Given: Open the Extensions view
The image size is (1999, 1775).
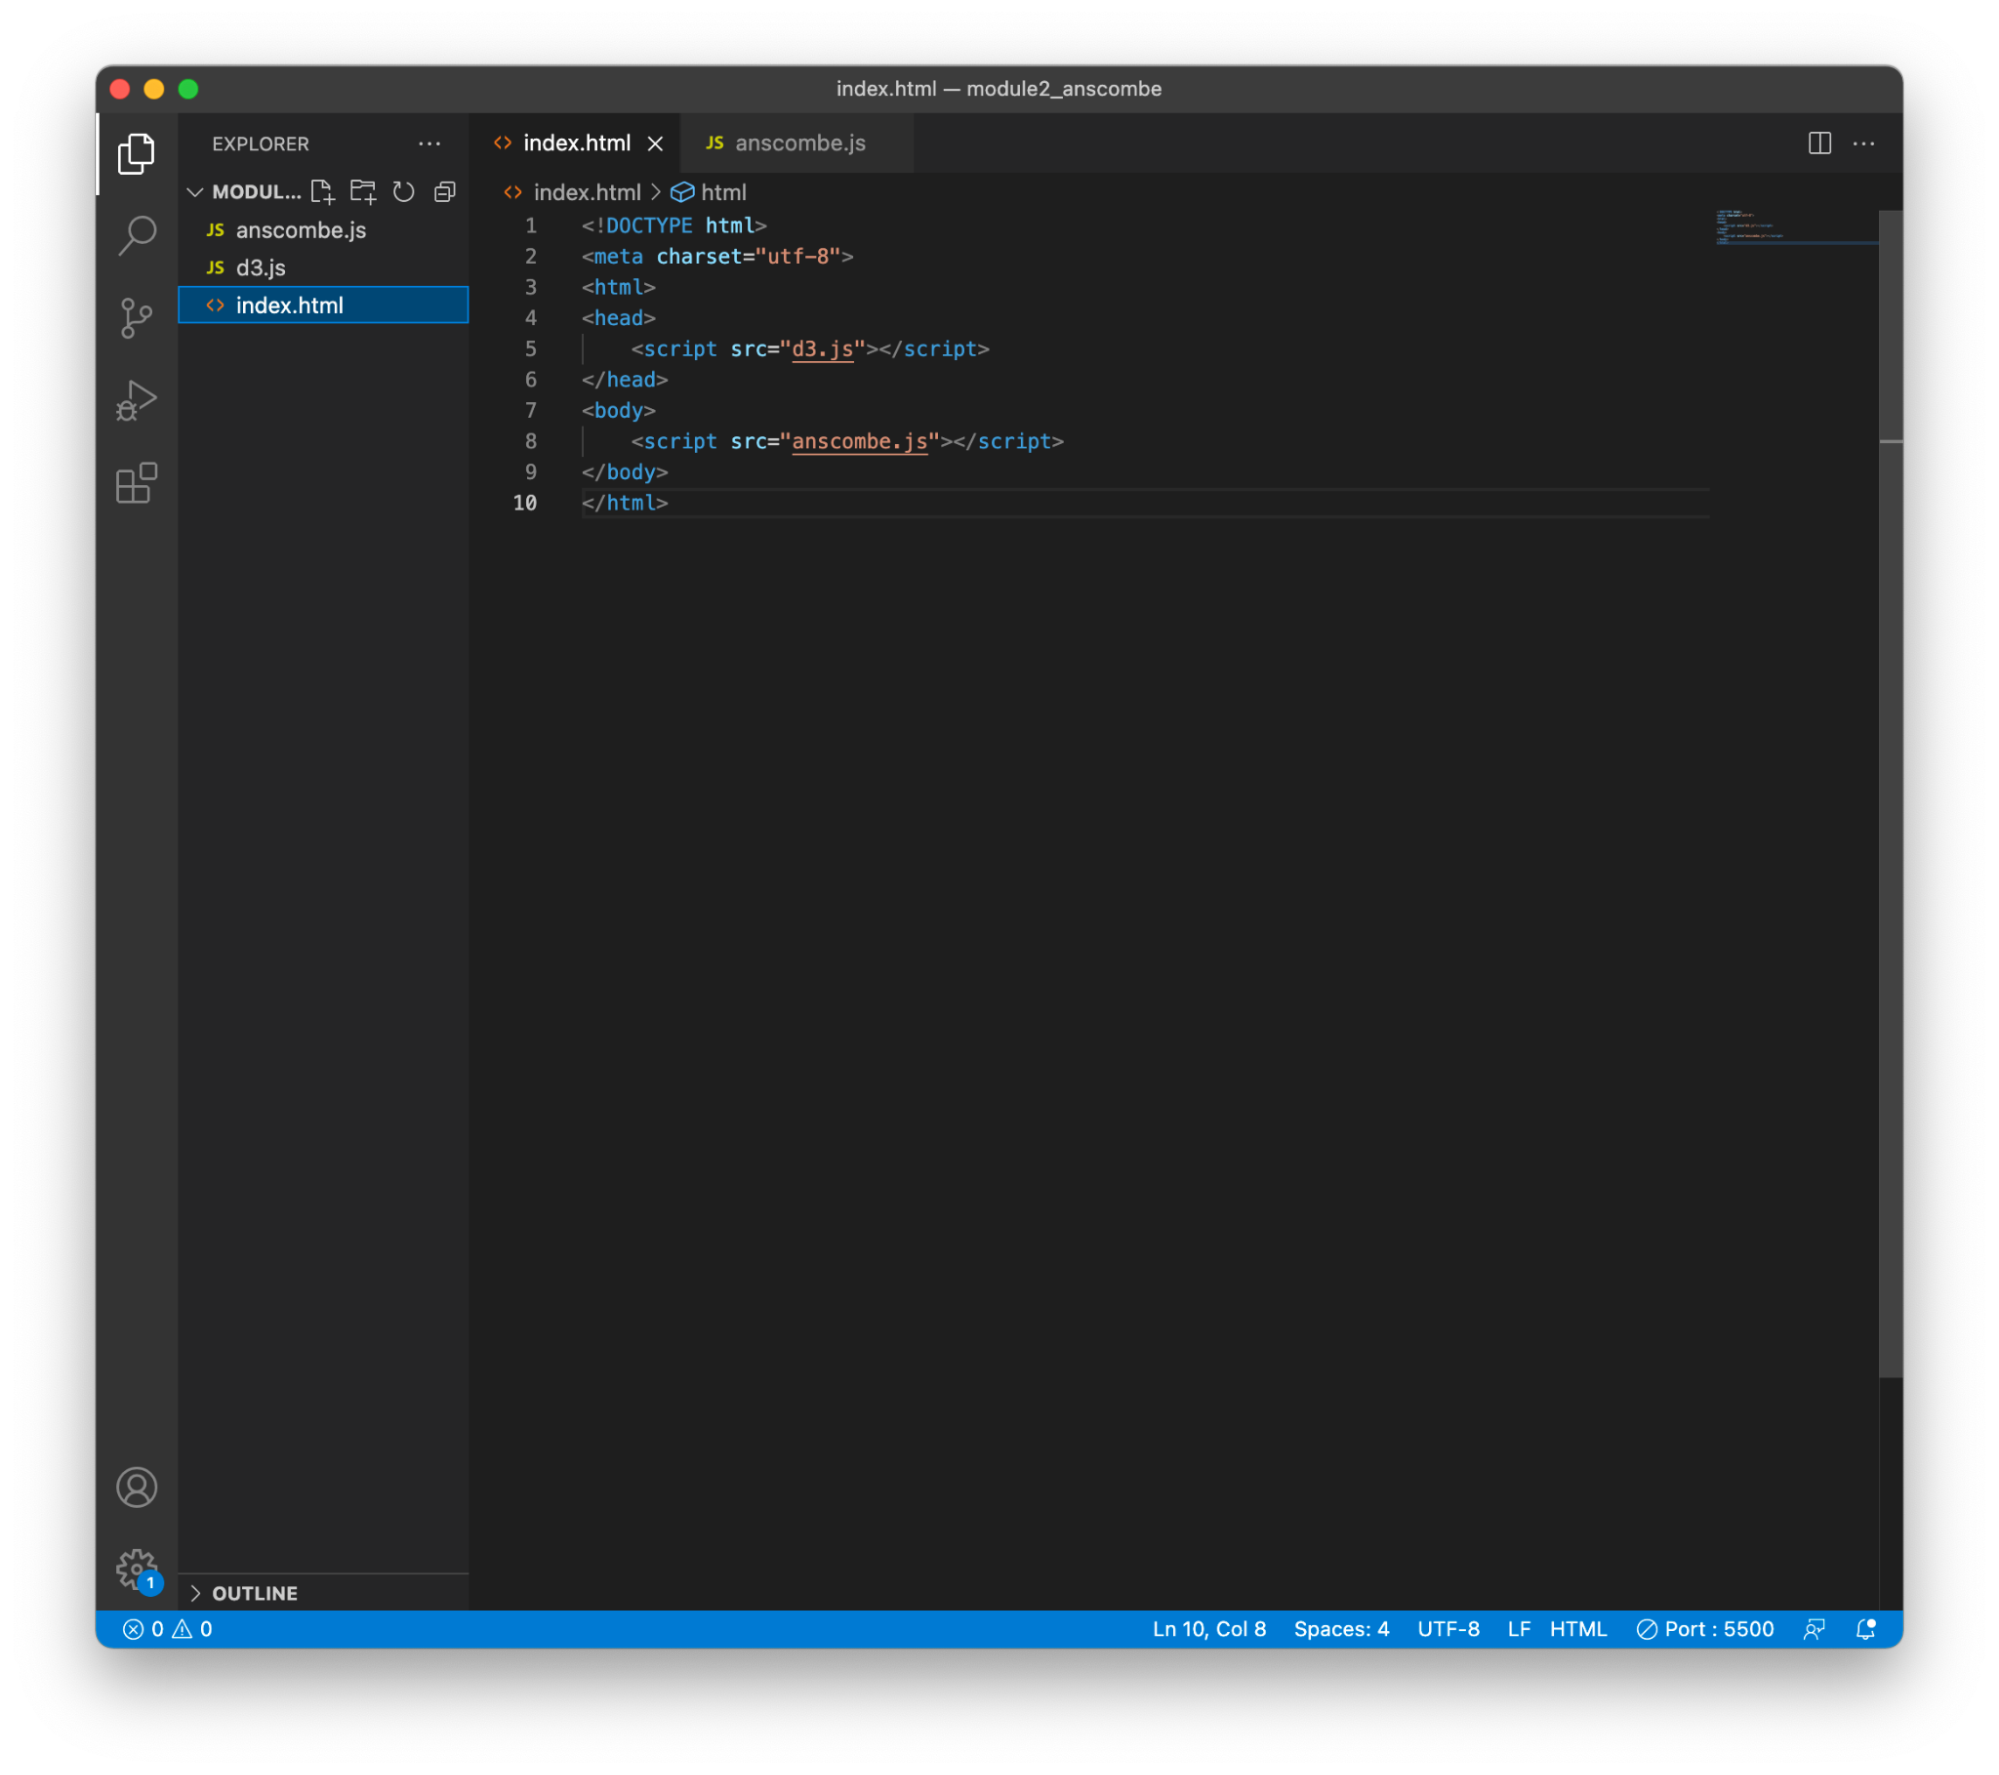Looking at the screenshot, I should point(137,484).
